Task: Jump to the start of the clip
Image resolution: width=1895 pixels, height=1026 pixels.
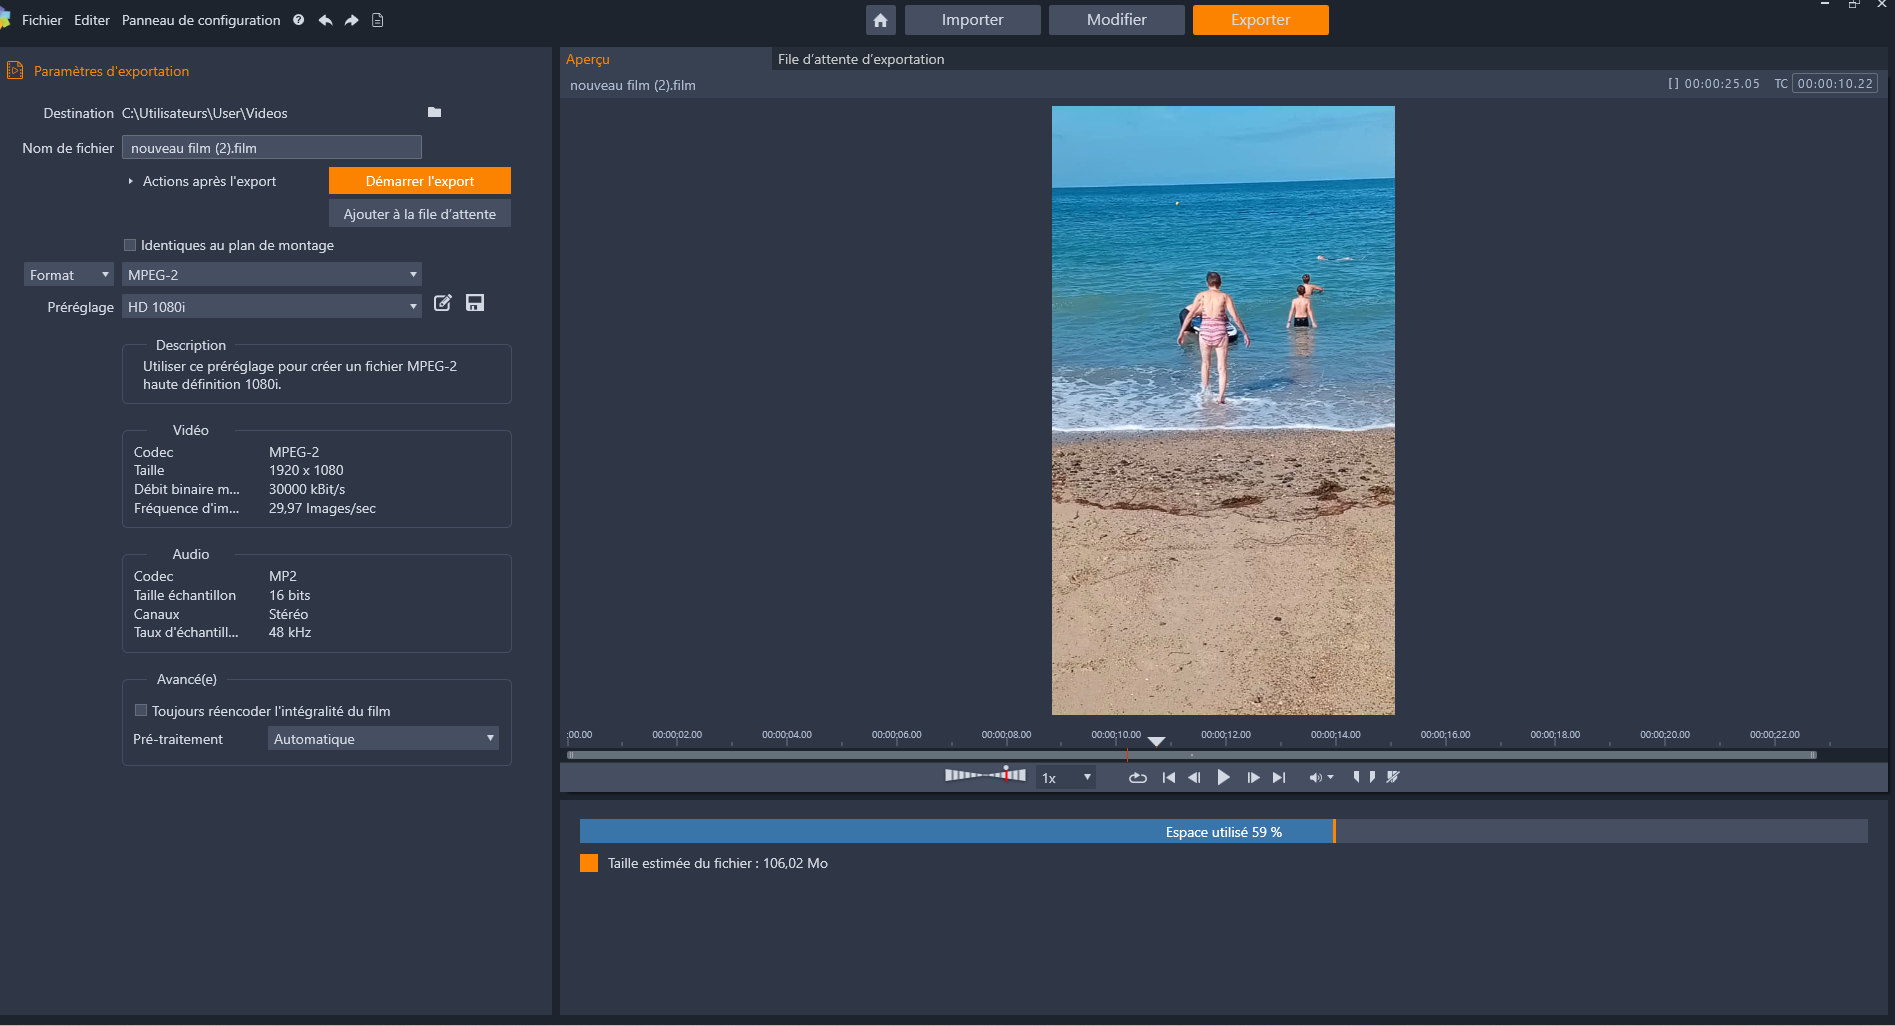Action: click(1168, 777)
